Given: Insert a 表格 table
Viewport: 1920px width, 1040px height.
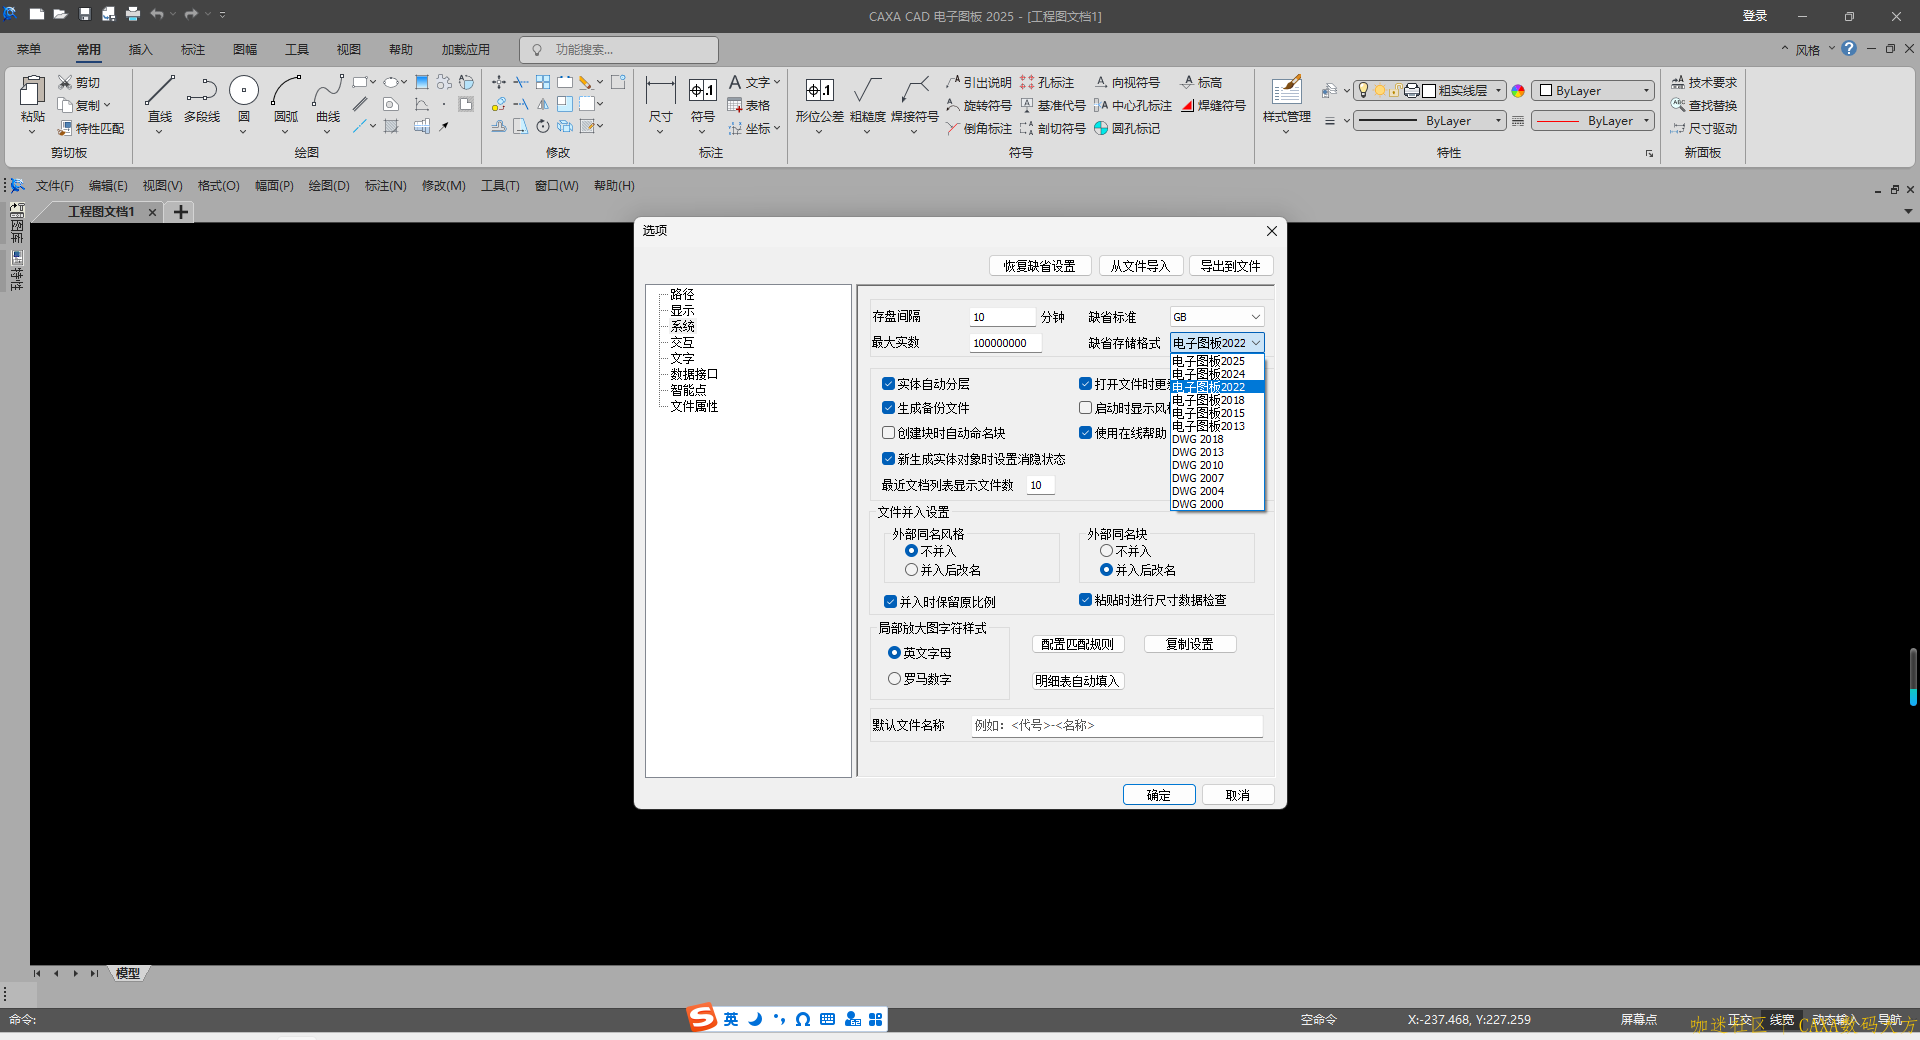Looking at the screenshot, I should click(x=749, y=105).
